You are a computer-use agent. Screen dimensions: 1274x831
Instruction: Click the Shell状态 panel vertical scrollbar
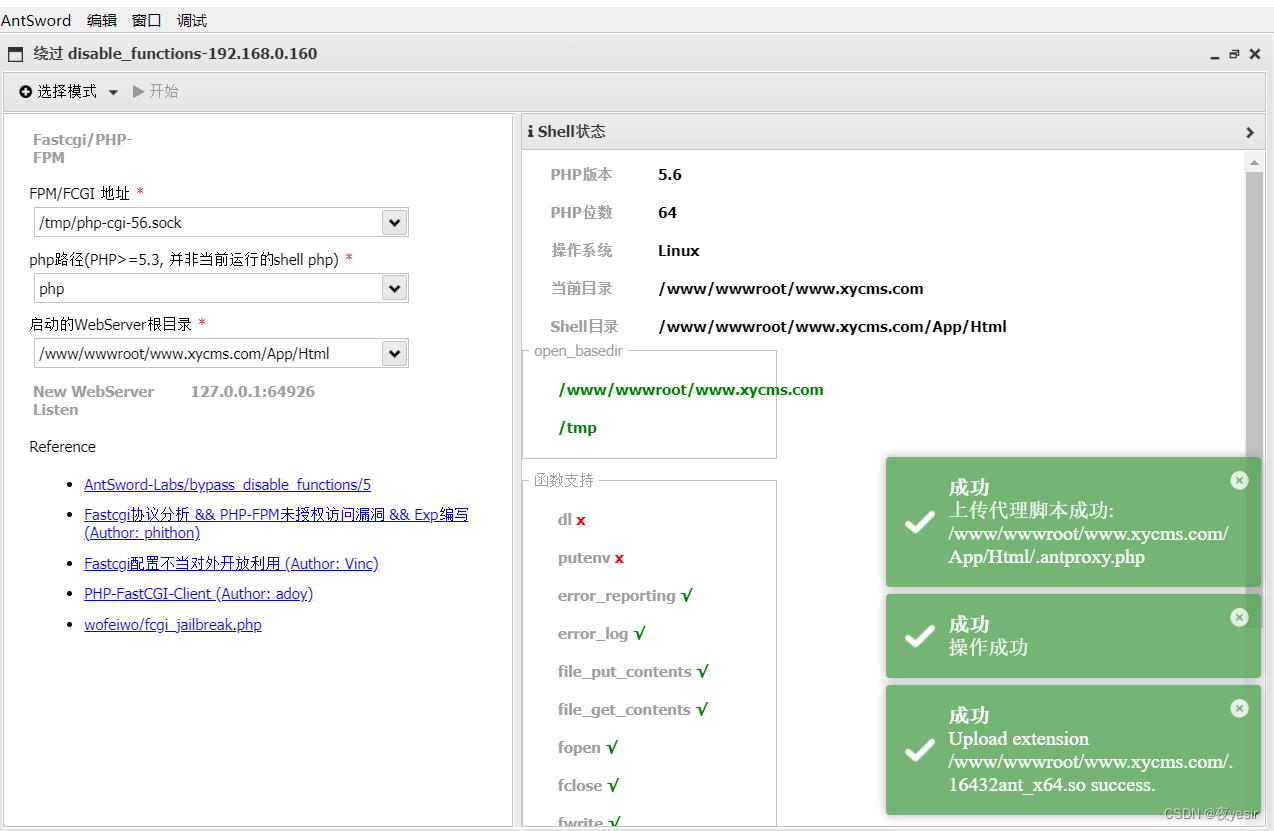click(x=1255, y=400)
